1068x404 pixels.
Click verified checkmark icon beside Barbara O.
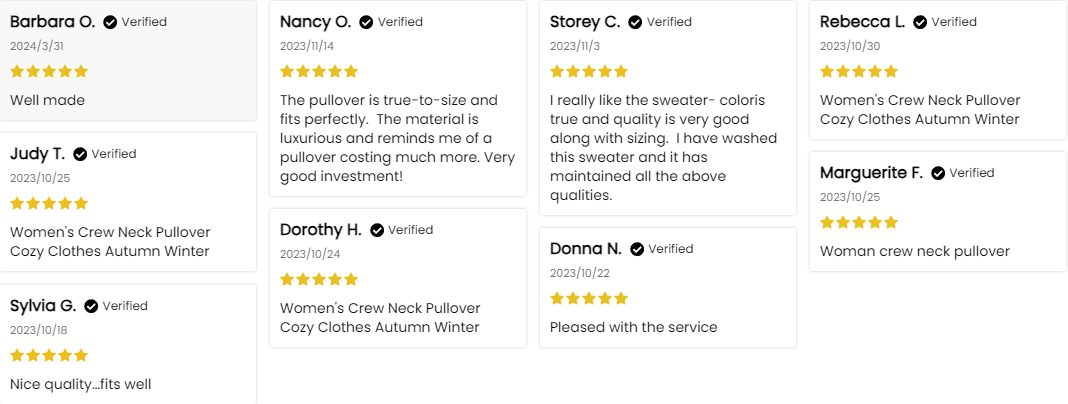click(x=110, y=22)
